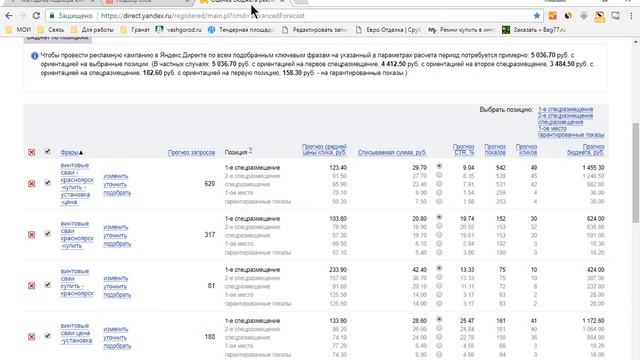Open phrase link винтовые сваи купить -красноярск
640x360 pixels.
coord(77,282)
